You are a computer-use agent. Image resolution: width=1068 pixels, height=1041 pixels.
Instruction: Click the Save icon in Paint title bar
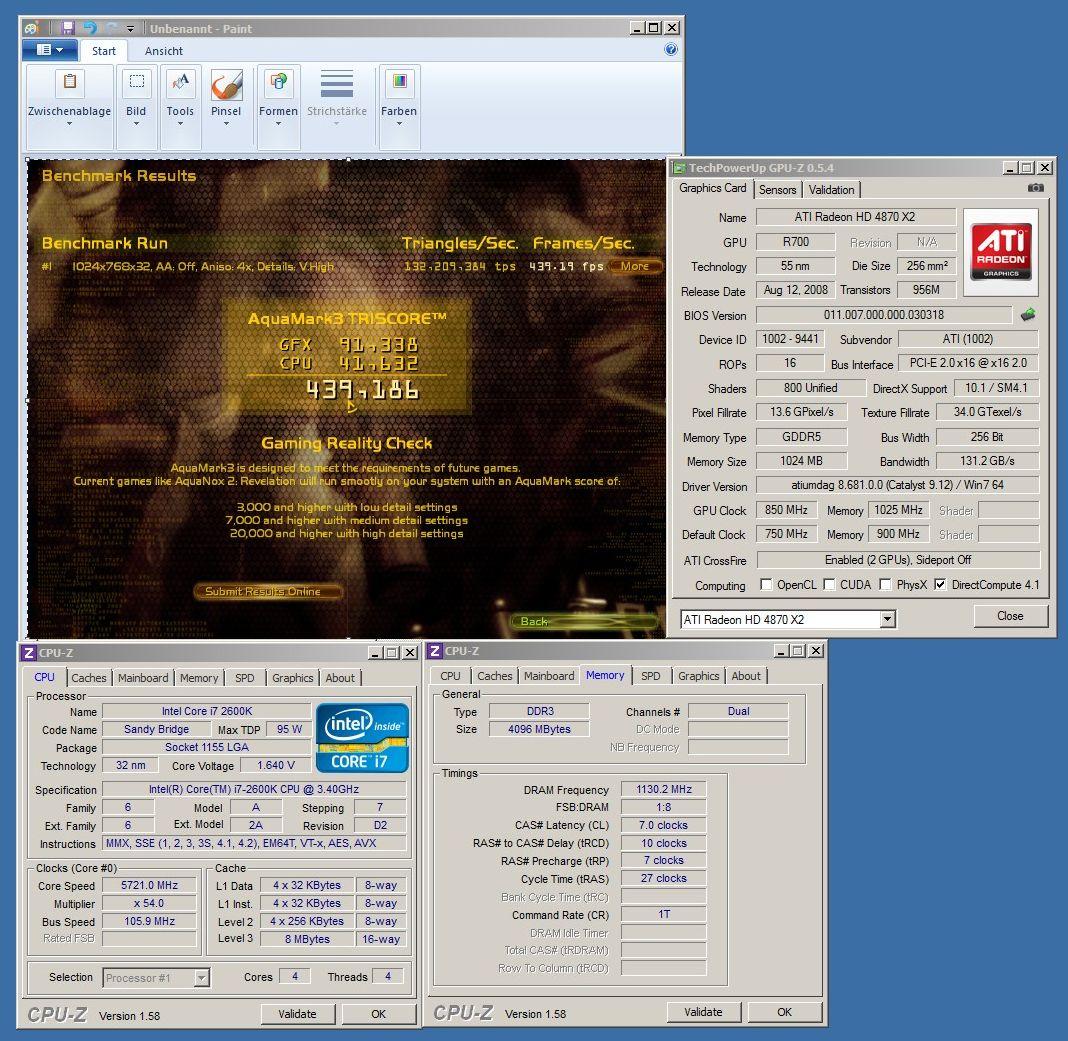pyautogui.click(x=67, y=28)
